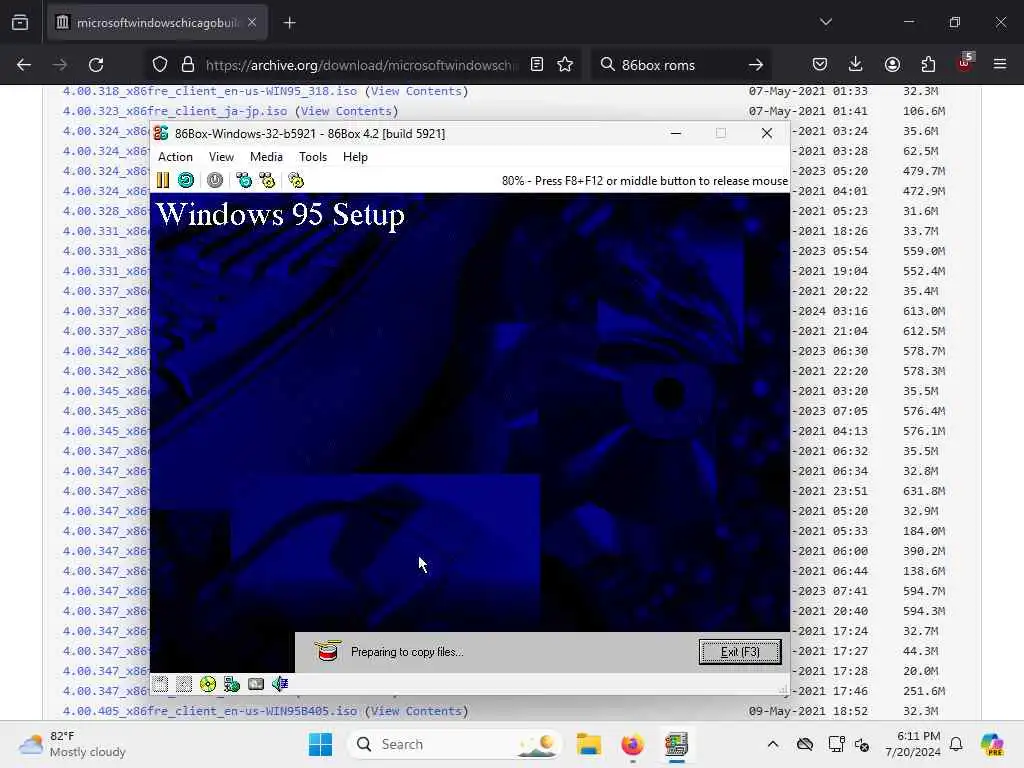Open weather widget 82°F Mostly cloudy
Image resolution: width=1024 pixels, height=768 pixels.
pyautogui.click(x=72, y=744)
